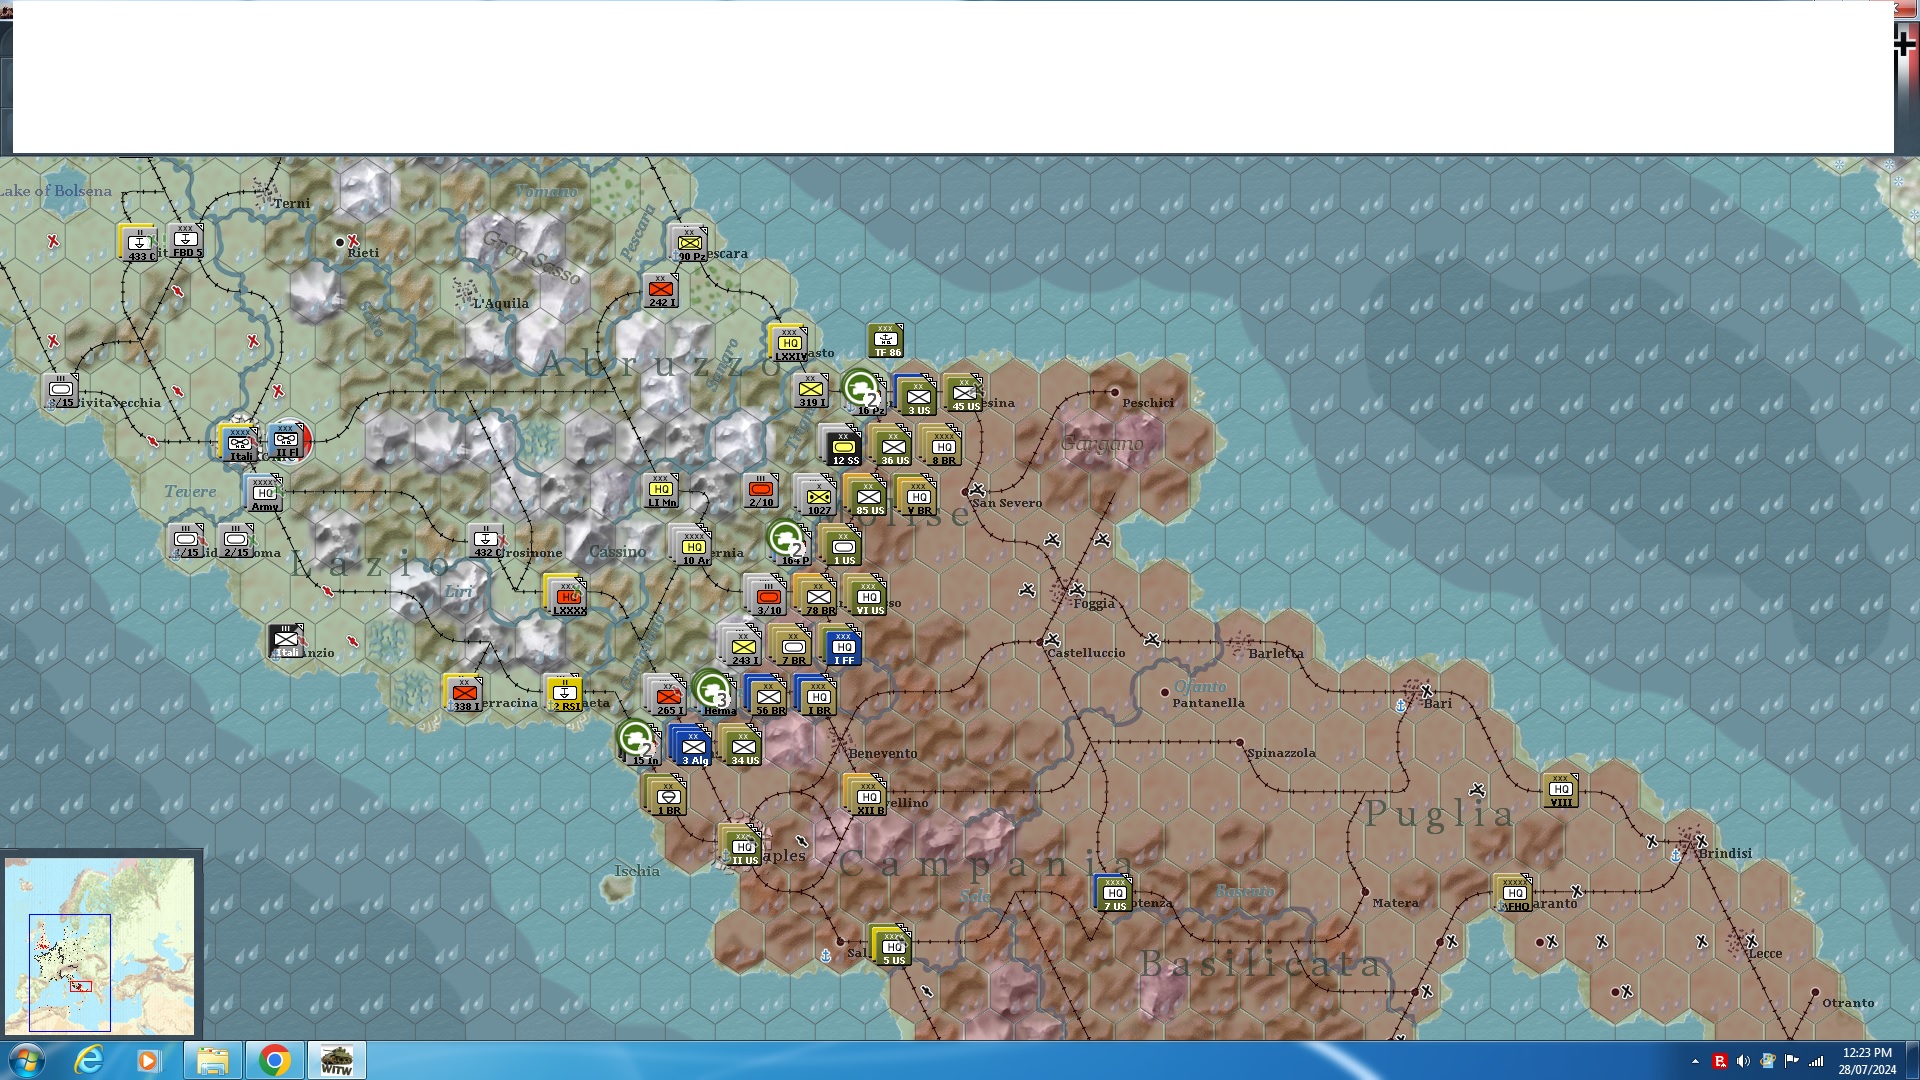Click the airbase icon at San Severo
The image size is (1920, 1080).
[x=977, y=490]
